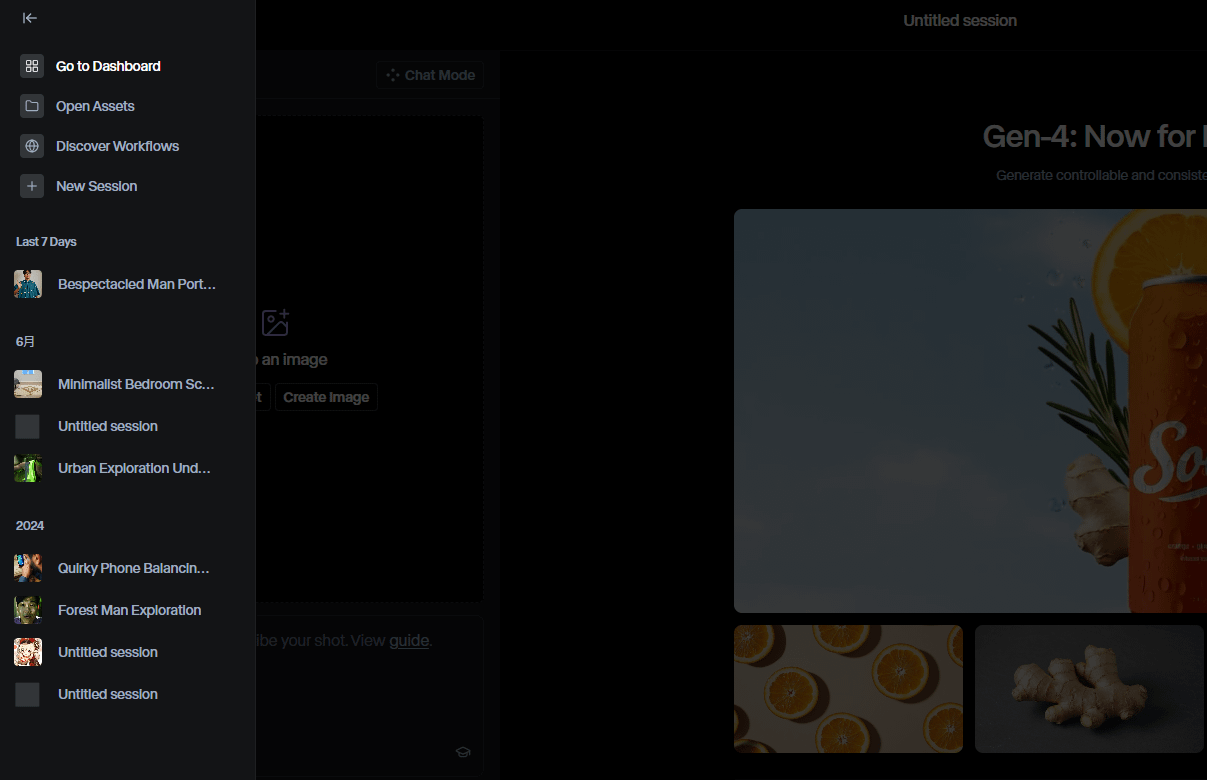Open Forest Man Exploration session
Viewport: 1207px width, 780px height.
pyautogui.click(x=129, y=610)
